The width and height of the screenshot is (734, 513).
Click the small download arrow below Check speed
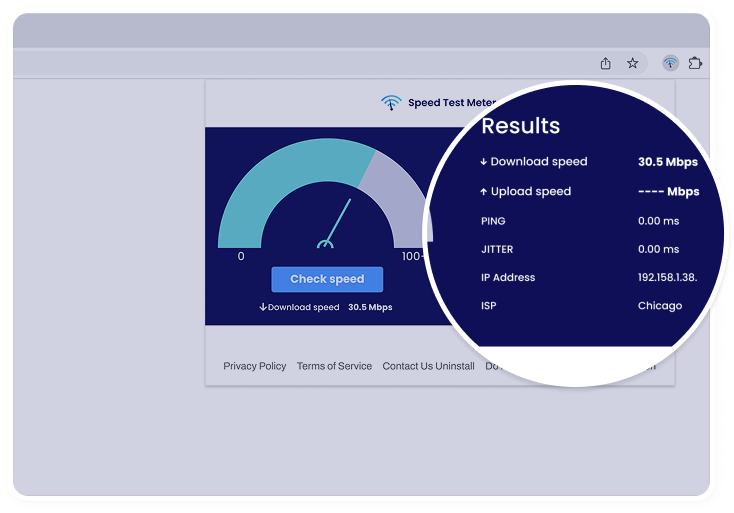[263, 308]
